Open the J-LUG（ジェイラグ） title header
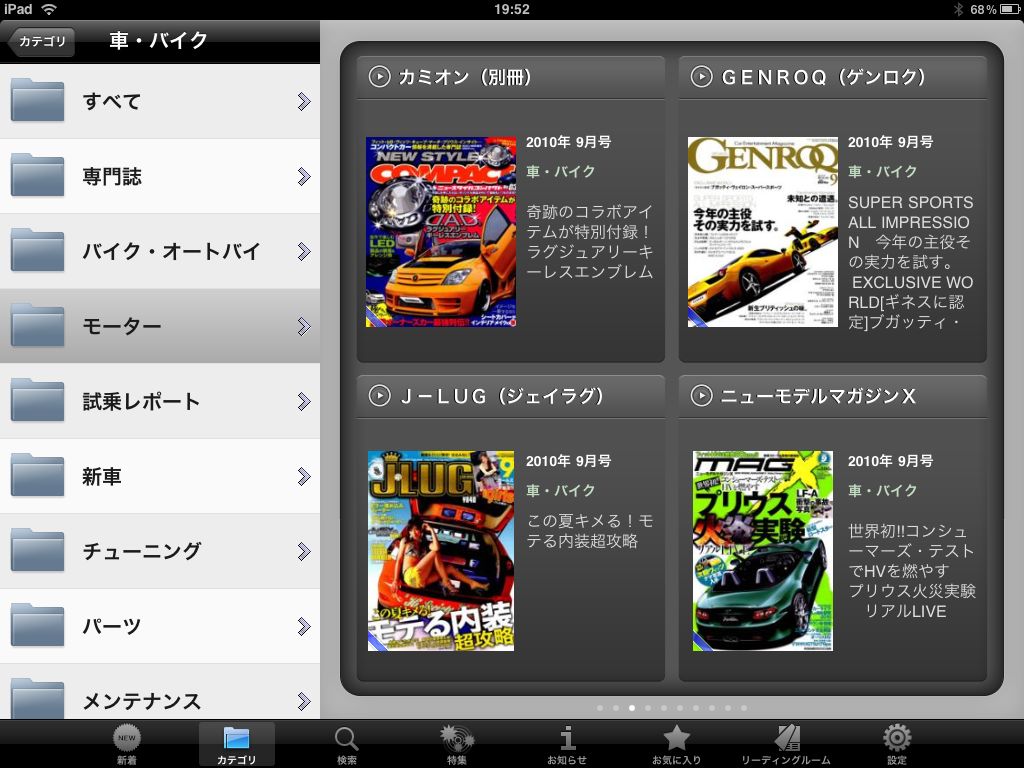The image size is (1024, 768). pyautogui.click(x=511, y=396)
